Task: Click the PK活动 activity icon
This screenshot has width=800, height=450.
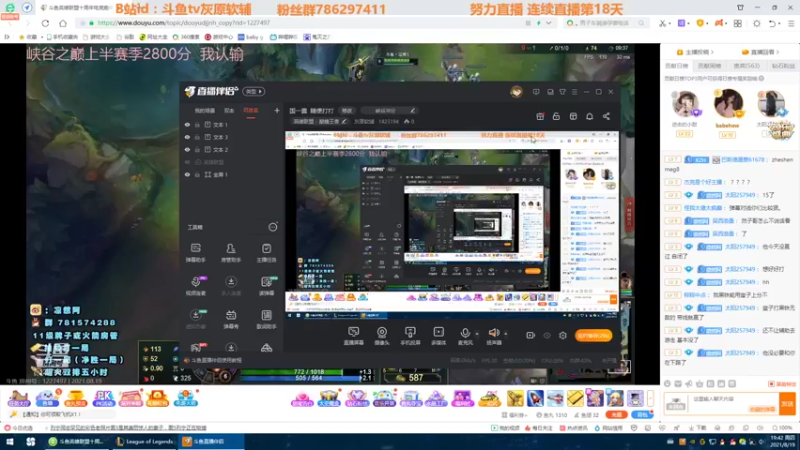Action: (104, 398)
